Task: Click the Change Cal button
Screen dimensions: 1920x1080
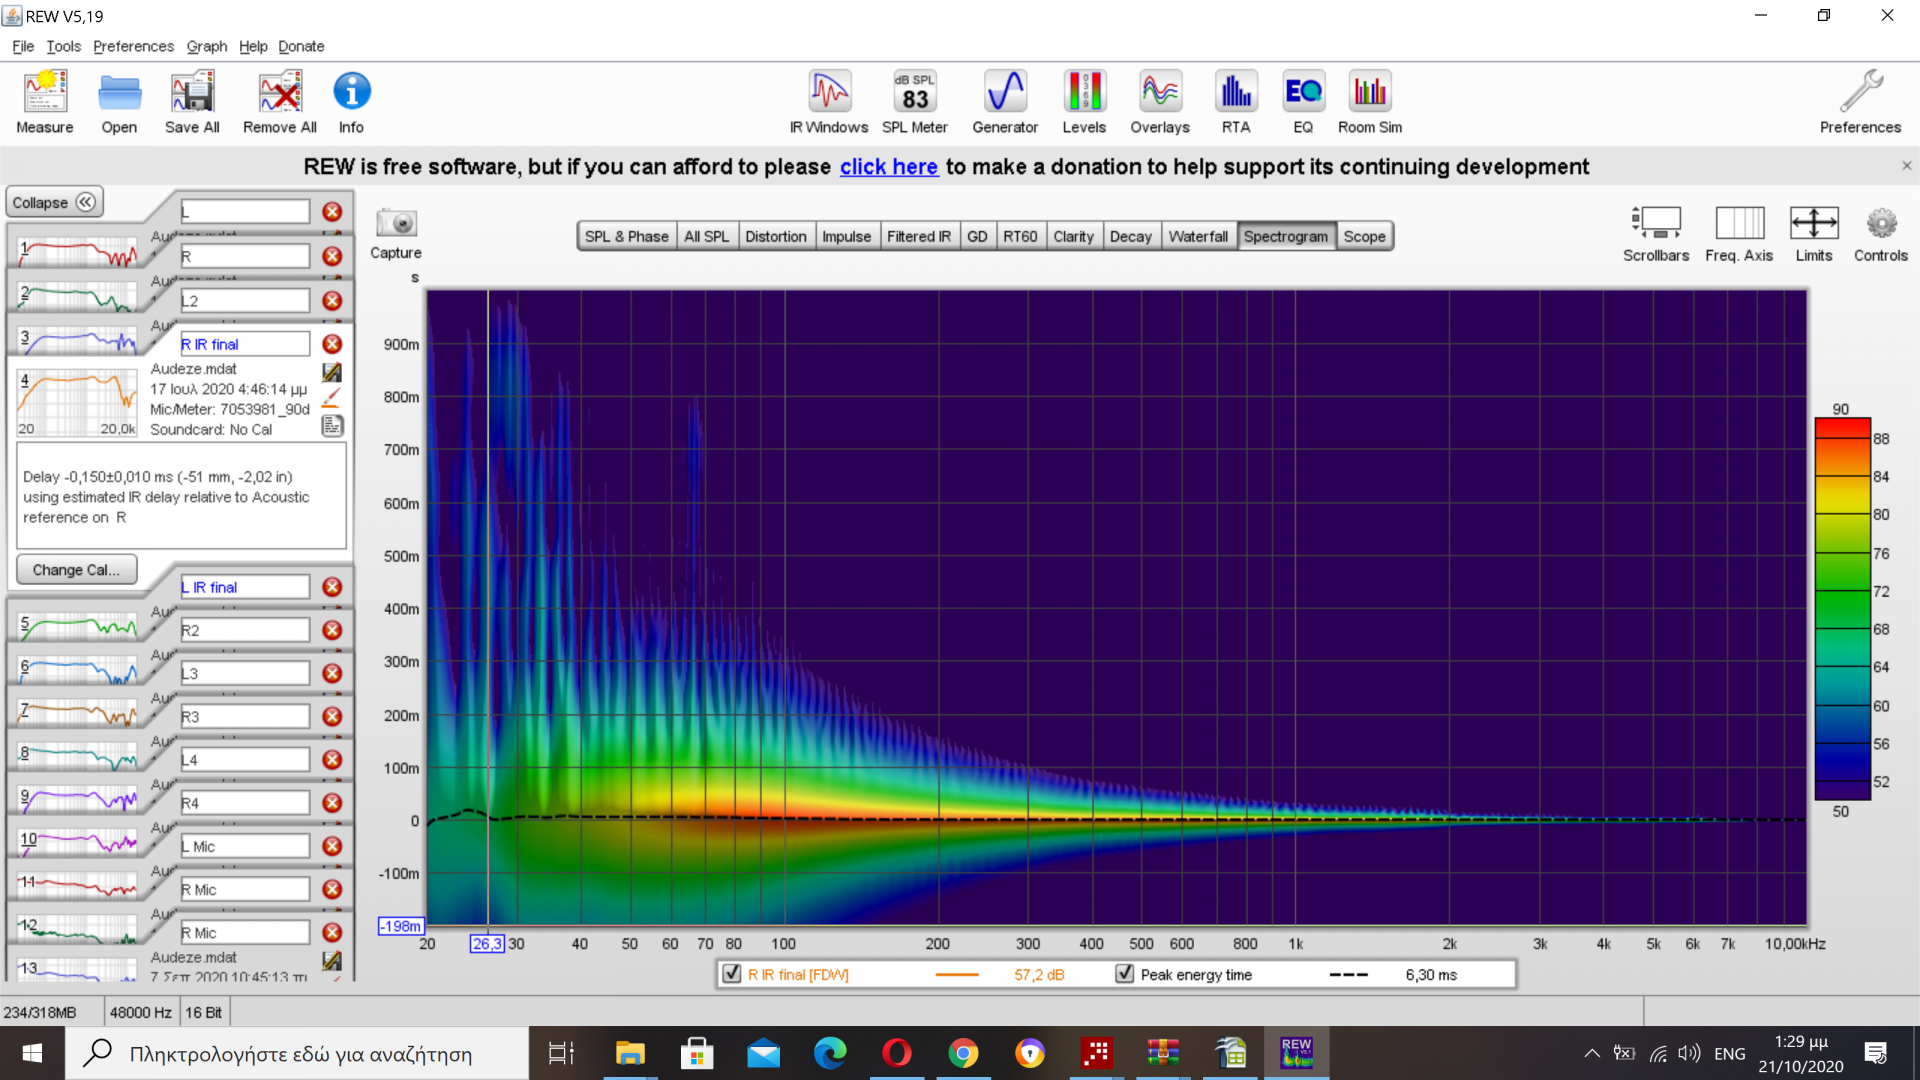Action: (x=76, y=570)
